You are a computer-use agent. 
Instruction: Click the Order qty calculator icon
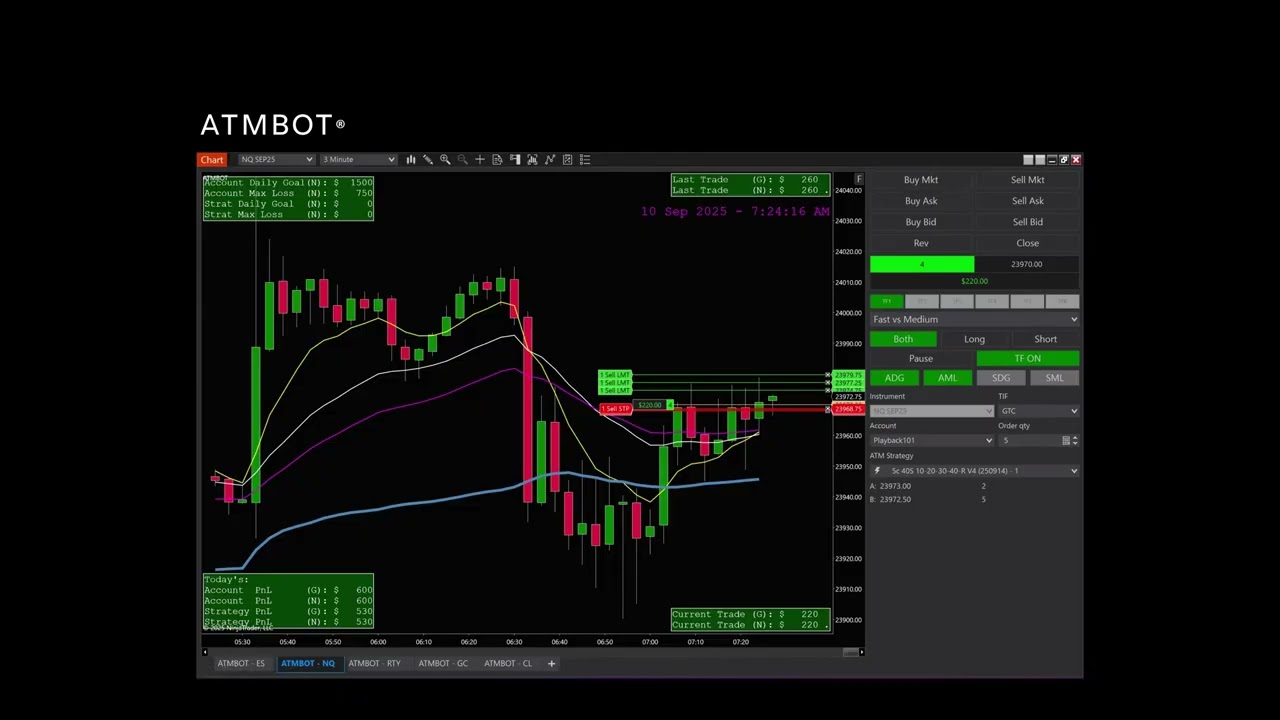pyautogui.click(x=1066, y=441)
